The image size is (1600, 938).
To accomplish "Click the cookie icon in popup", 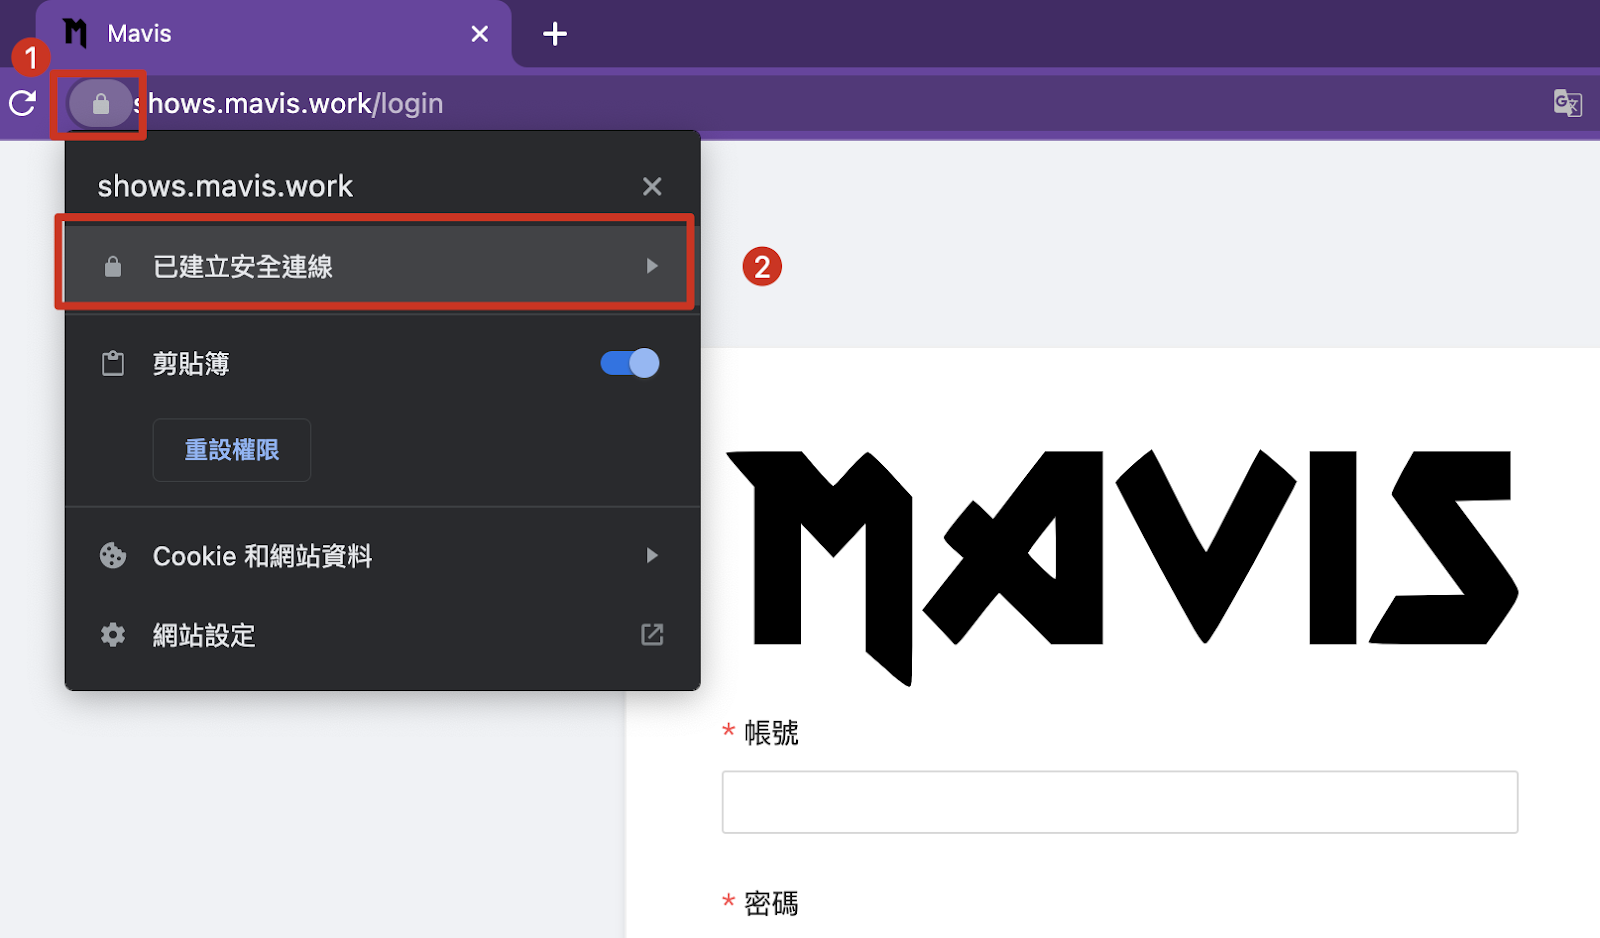I will click(113, 555).
